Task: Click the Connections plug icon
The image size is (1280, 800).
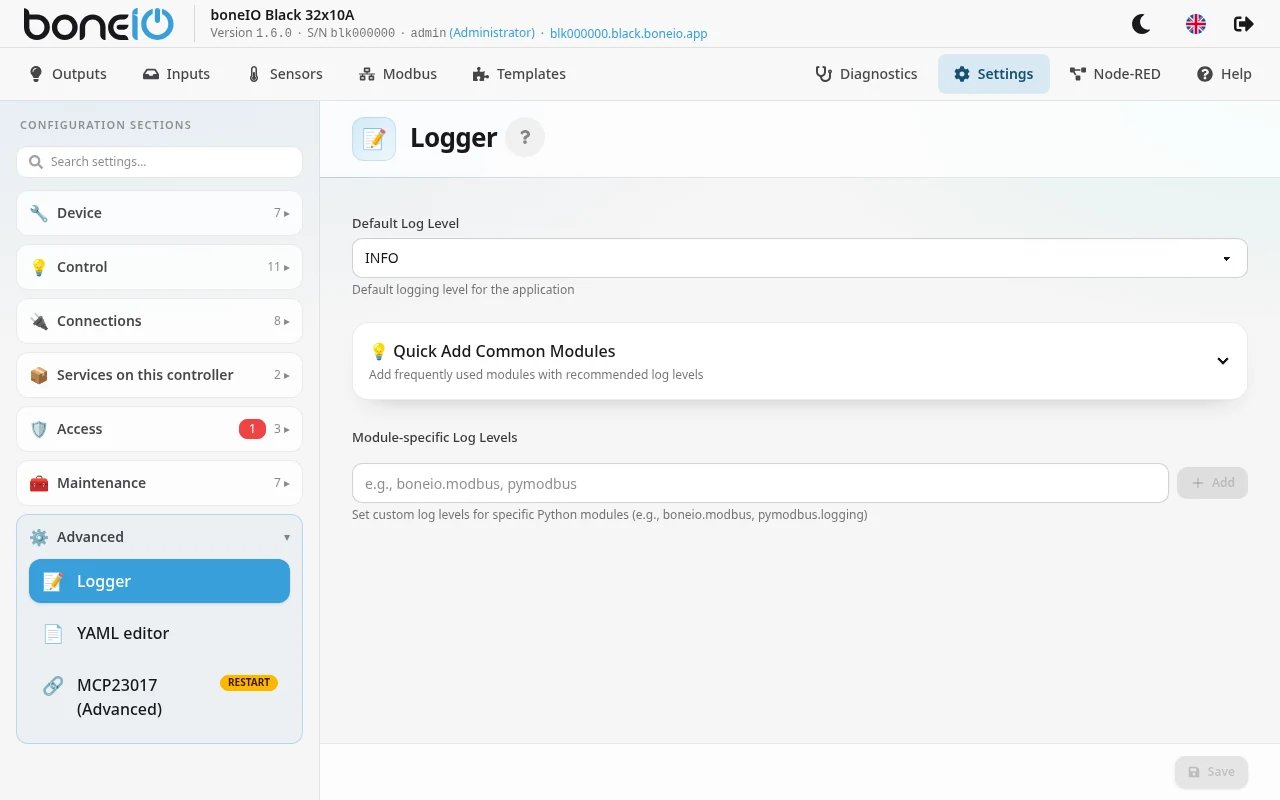Action: pyautogui.click(x=39, y=321)
